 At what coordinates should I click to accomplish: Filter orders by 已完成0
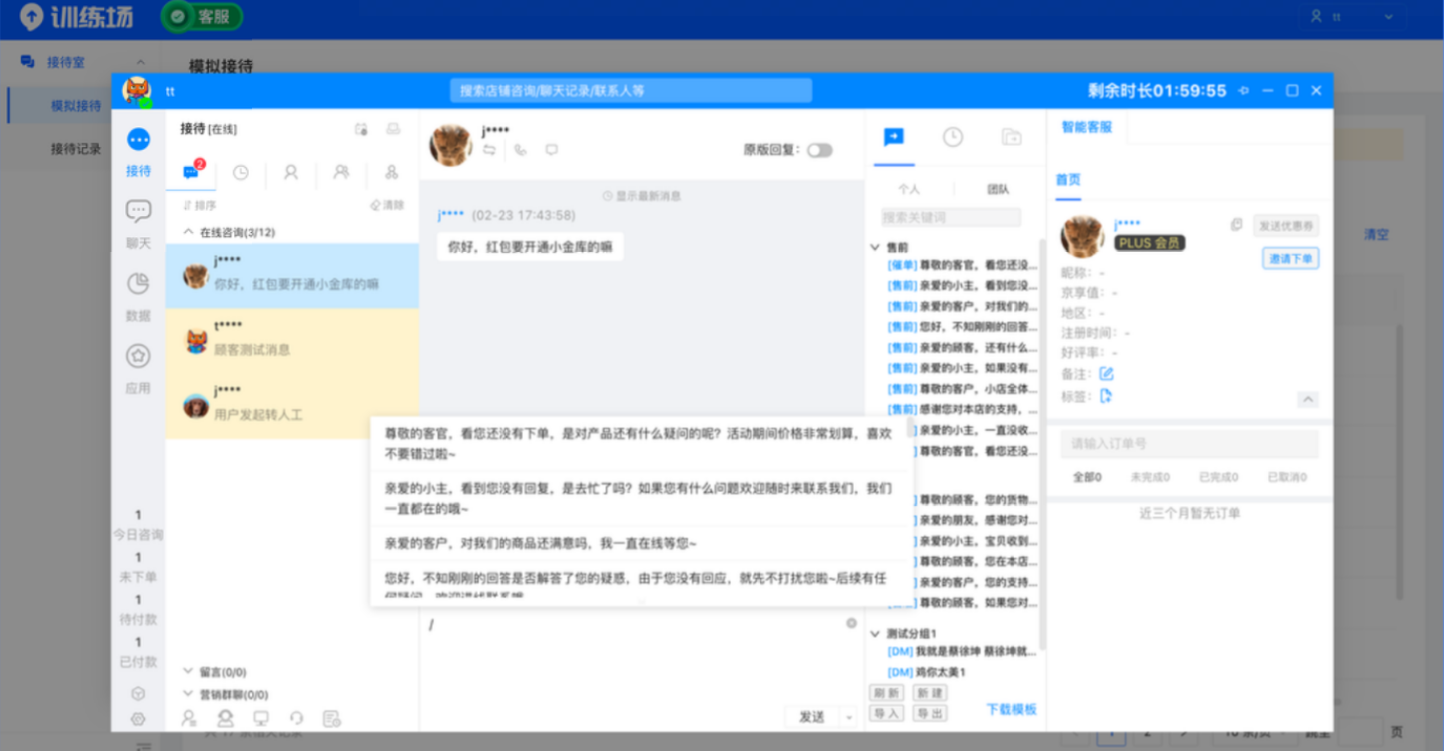[1218, 477]
